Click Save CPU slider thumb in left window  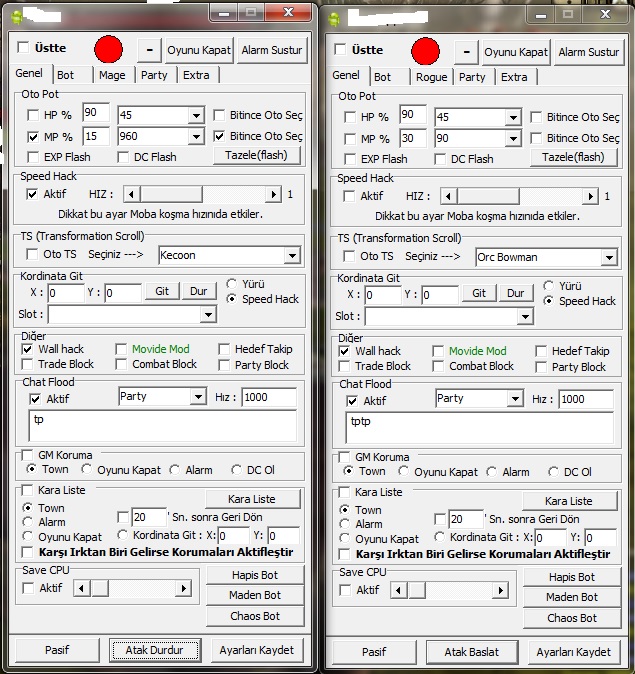[100, 588]
